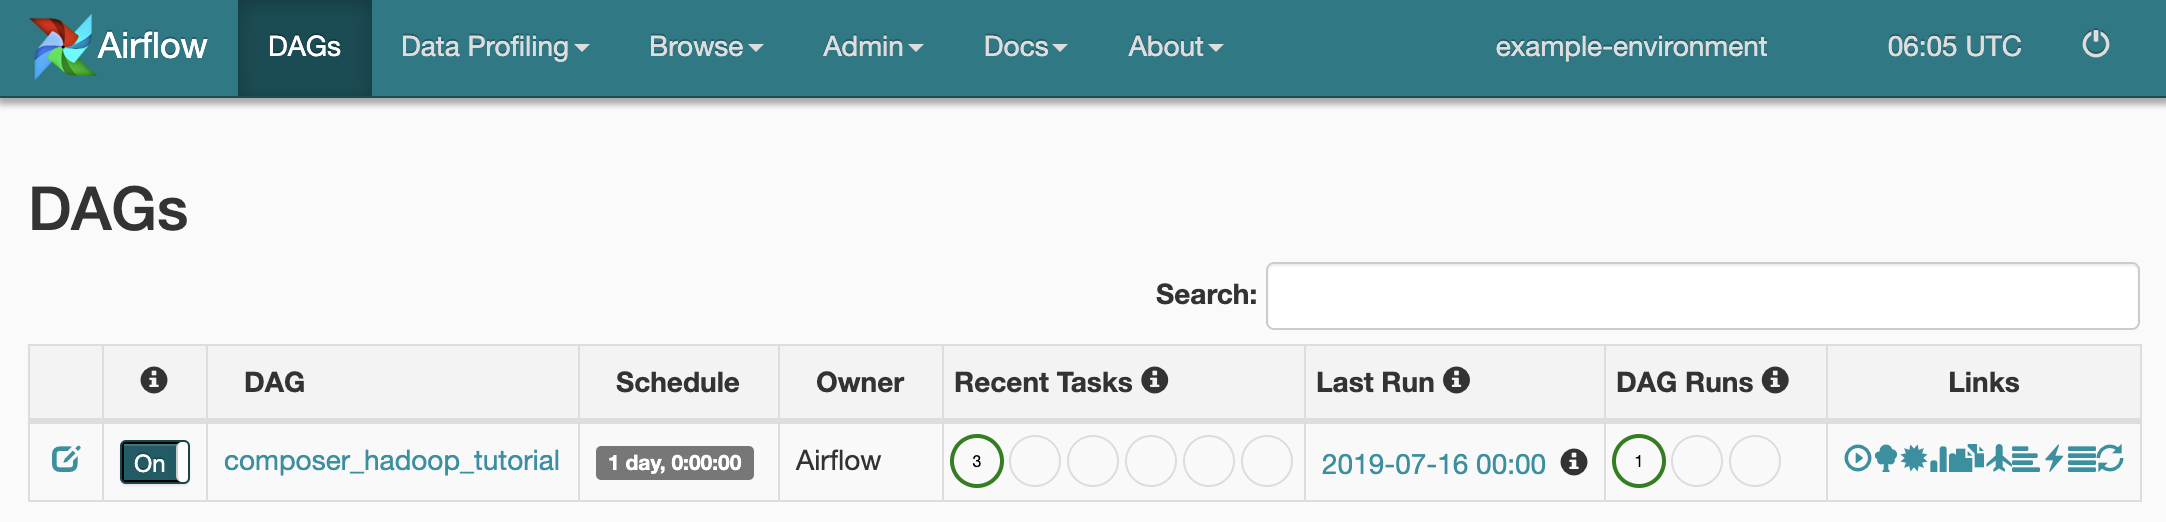Focus the Search input field
Viewport: 2166px width, 522px height.
pyautogui.click(x=1702, y=296)
